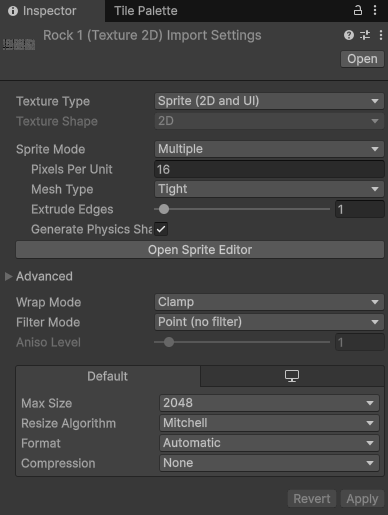Open the Mesh Type dropdown
This screenshot has height=515, width=388.
coord(269,189)
